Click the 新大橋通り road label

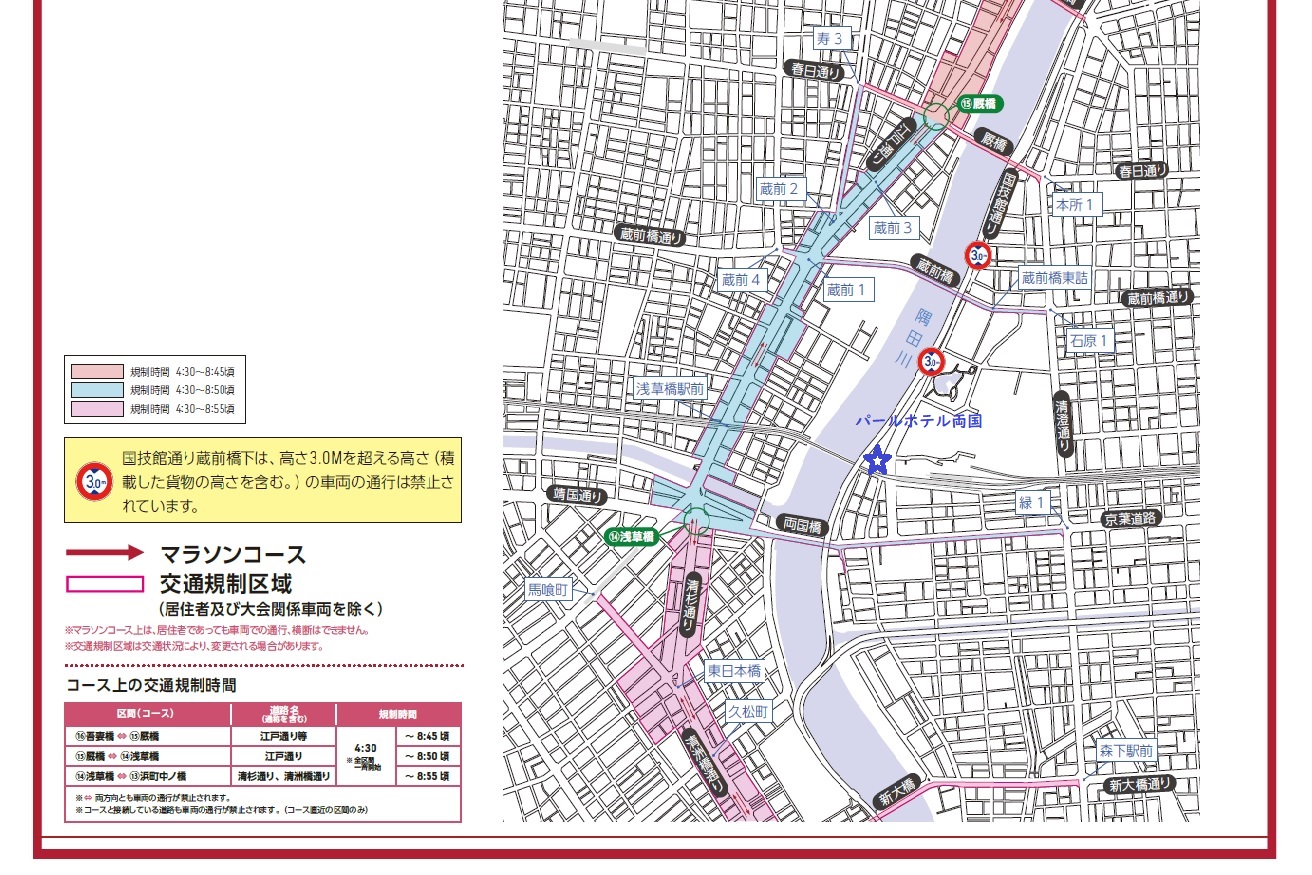tap(1140, 785)
